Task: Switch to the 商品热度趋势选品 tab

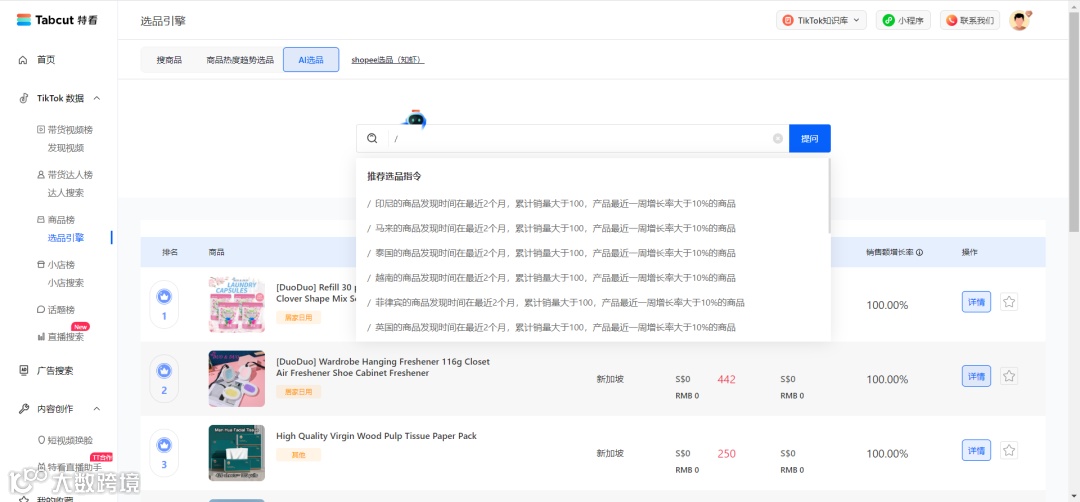Action: pyautogui.click(x=240, y=60)
